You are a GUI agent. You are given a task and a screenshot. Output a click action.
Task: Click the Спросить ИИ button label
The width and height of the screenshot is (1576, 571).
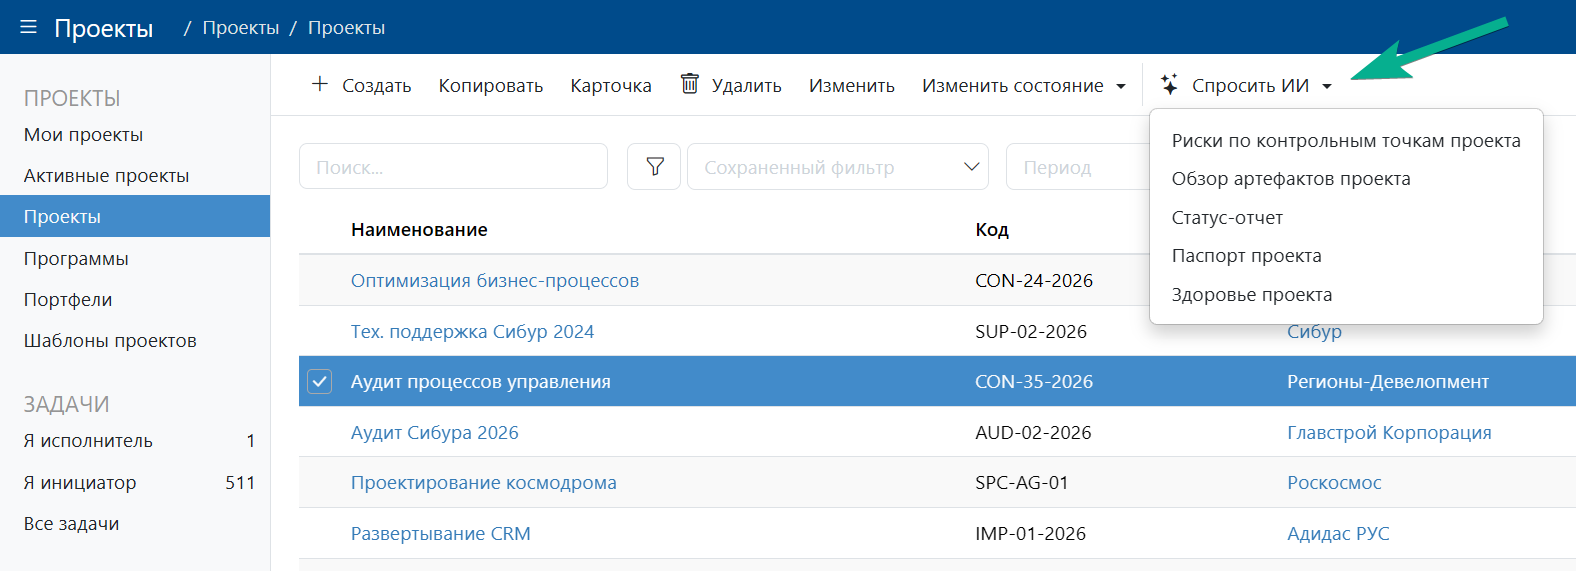[1250, 86]
